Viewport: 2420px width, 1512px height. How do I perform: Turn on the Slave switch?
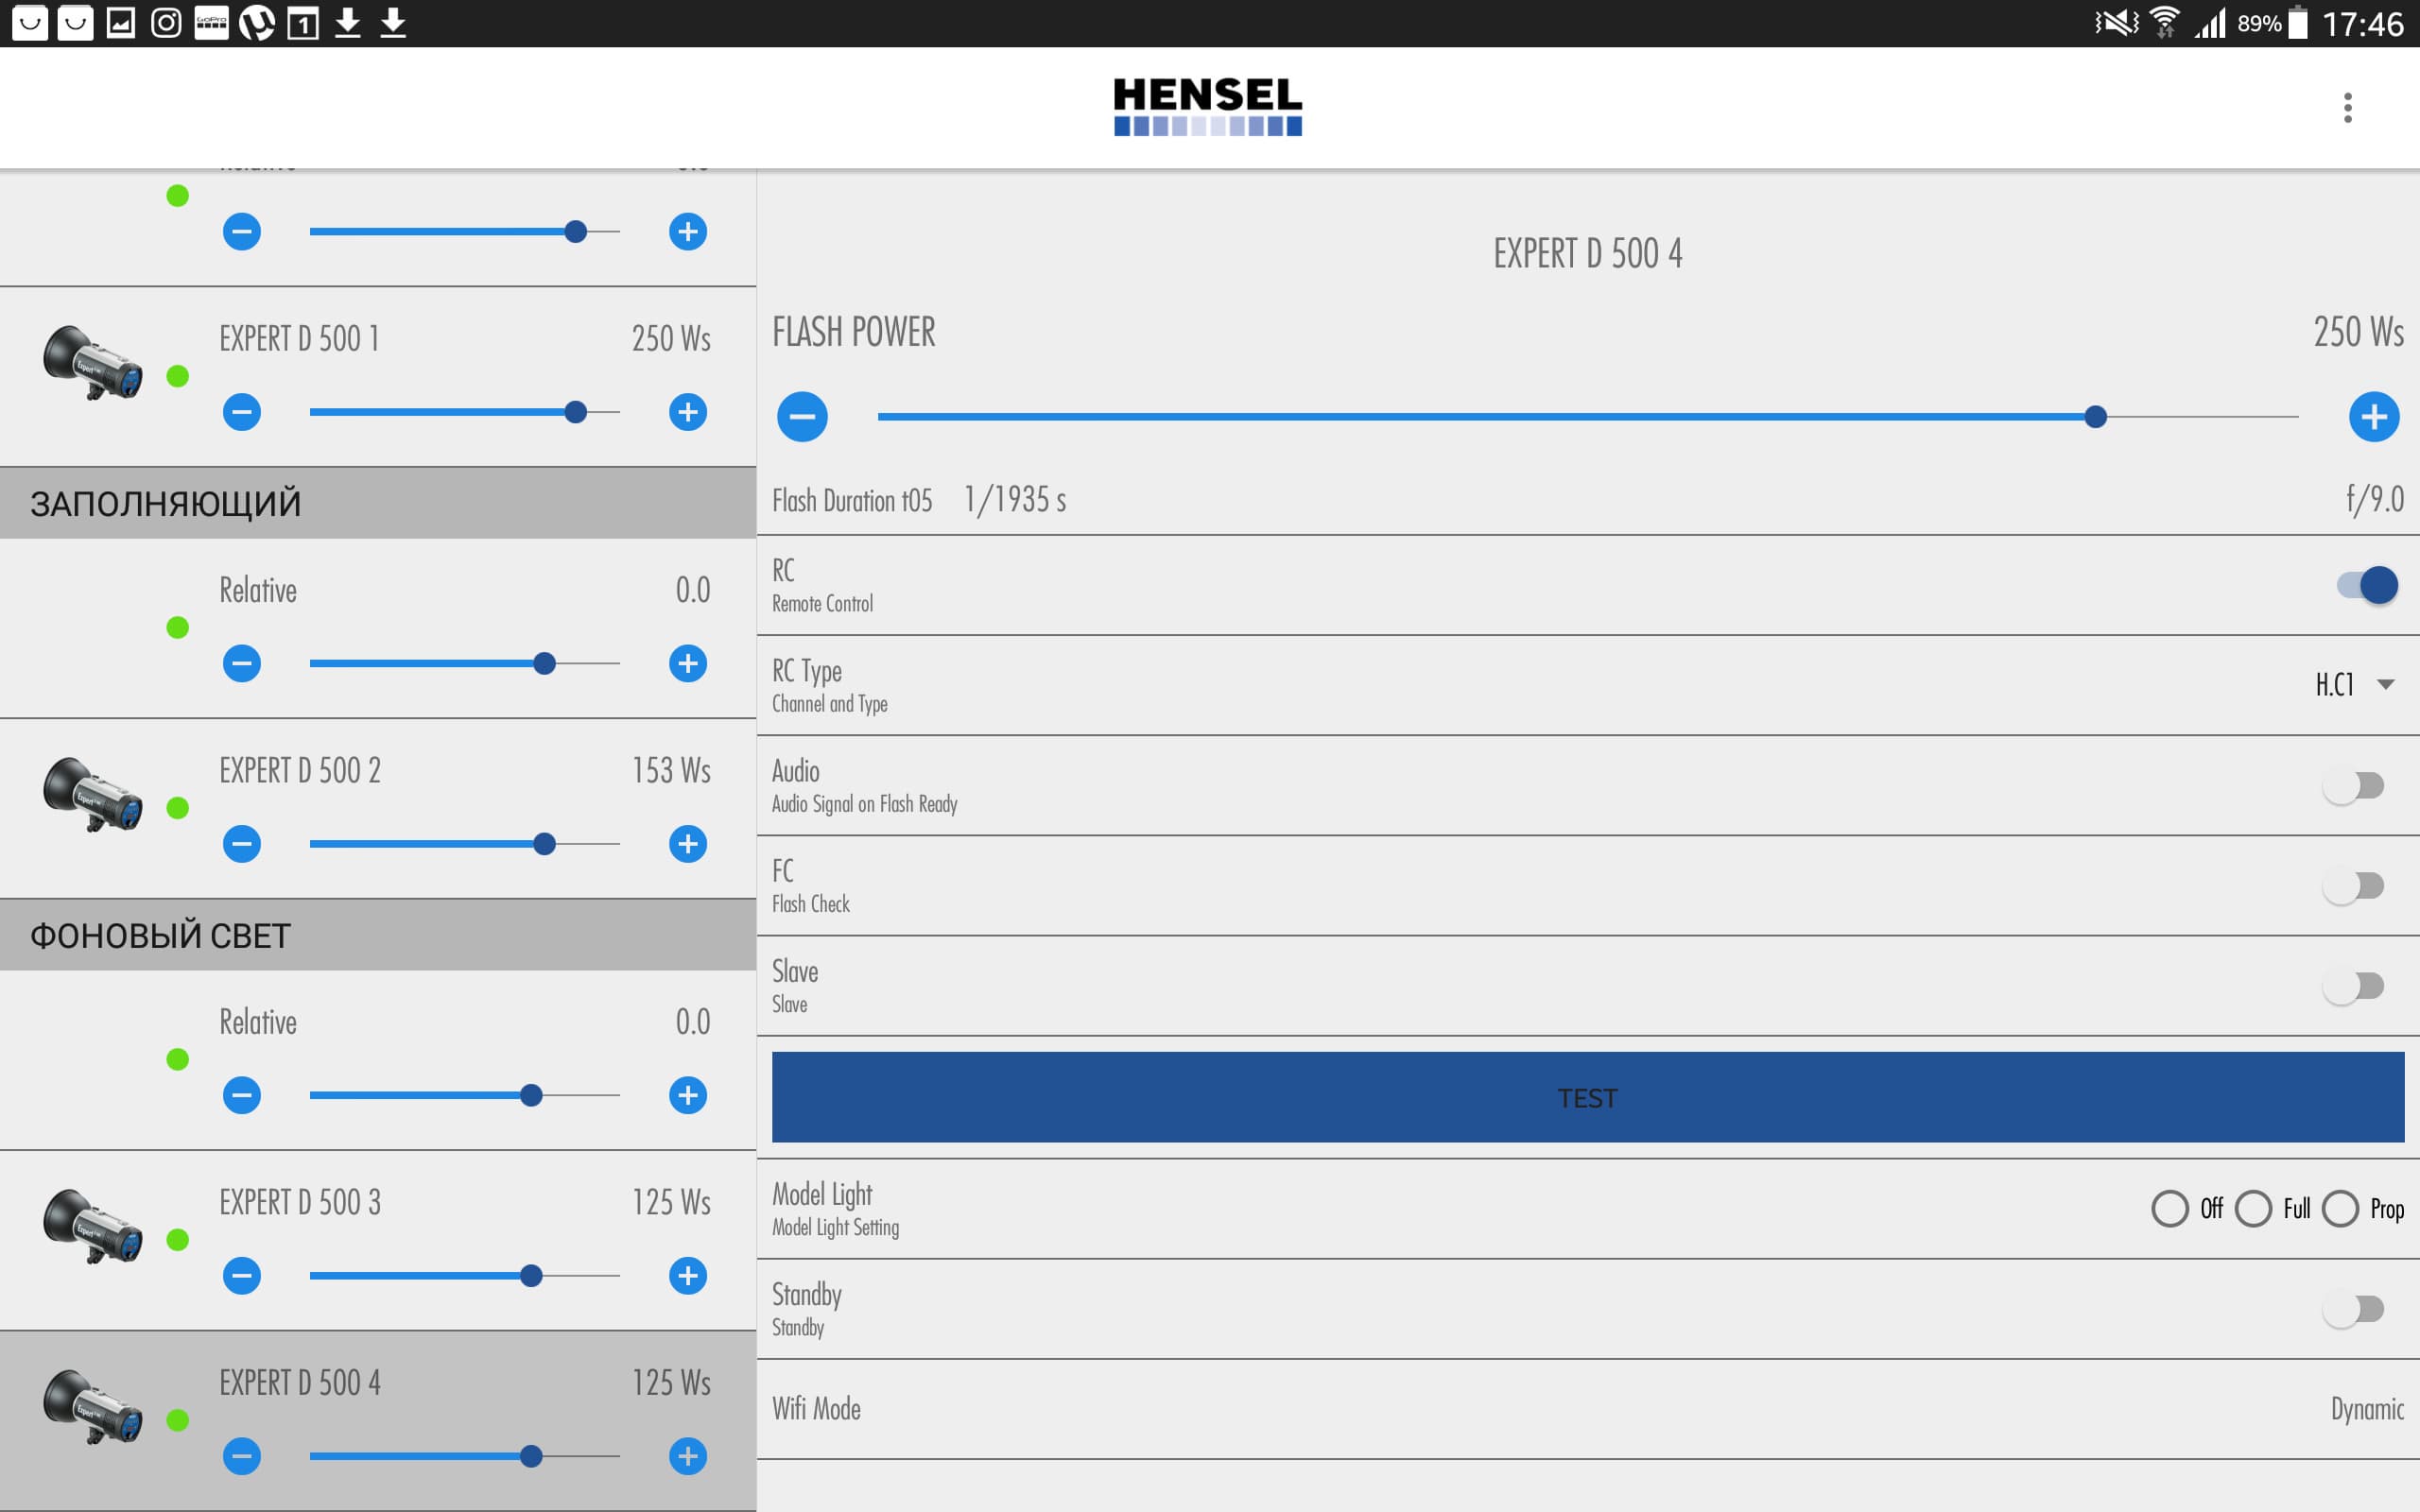click(x=2353, y=986)
